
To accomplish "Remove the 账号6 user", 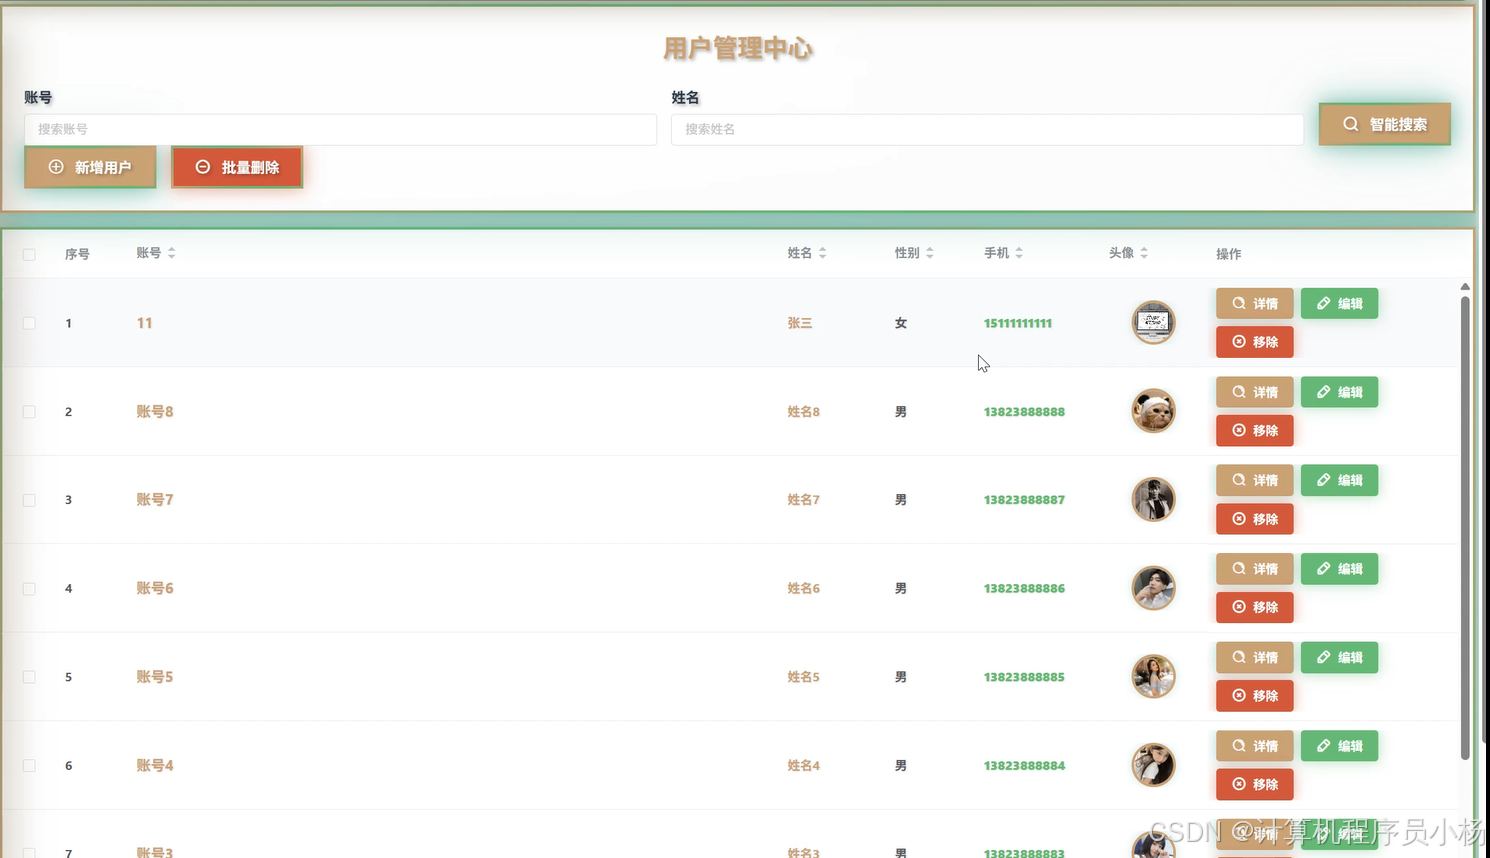I will click(x=1254, y=607).
